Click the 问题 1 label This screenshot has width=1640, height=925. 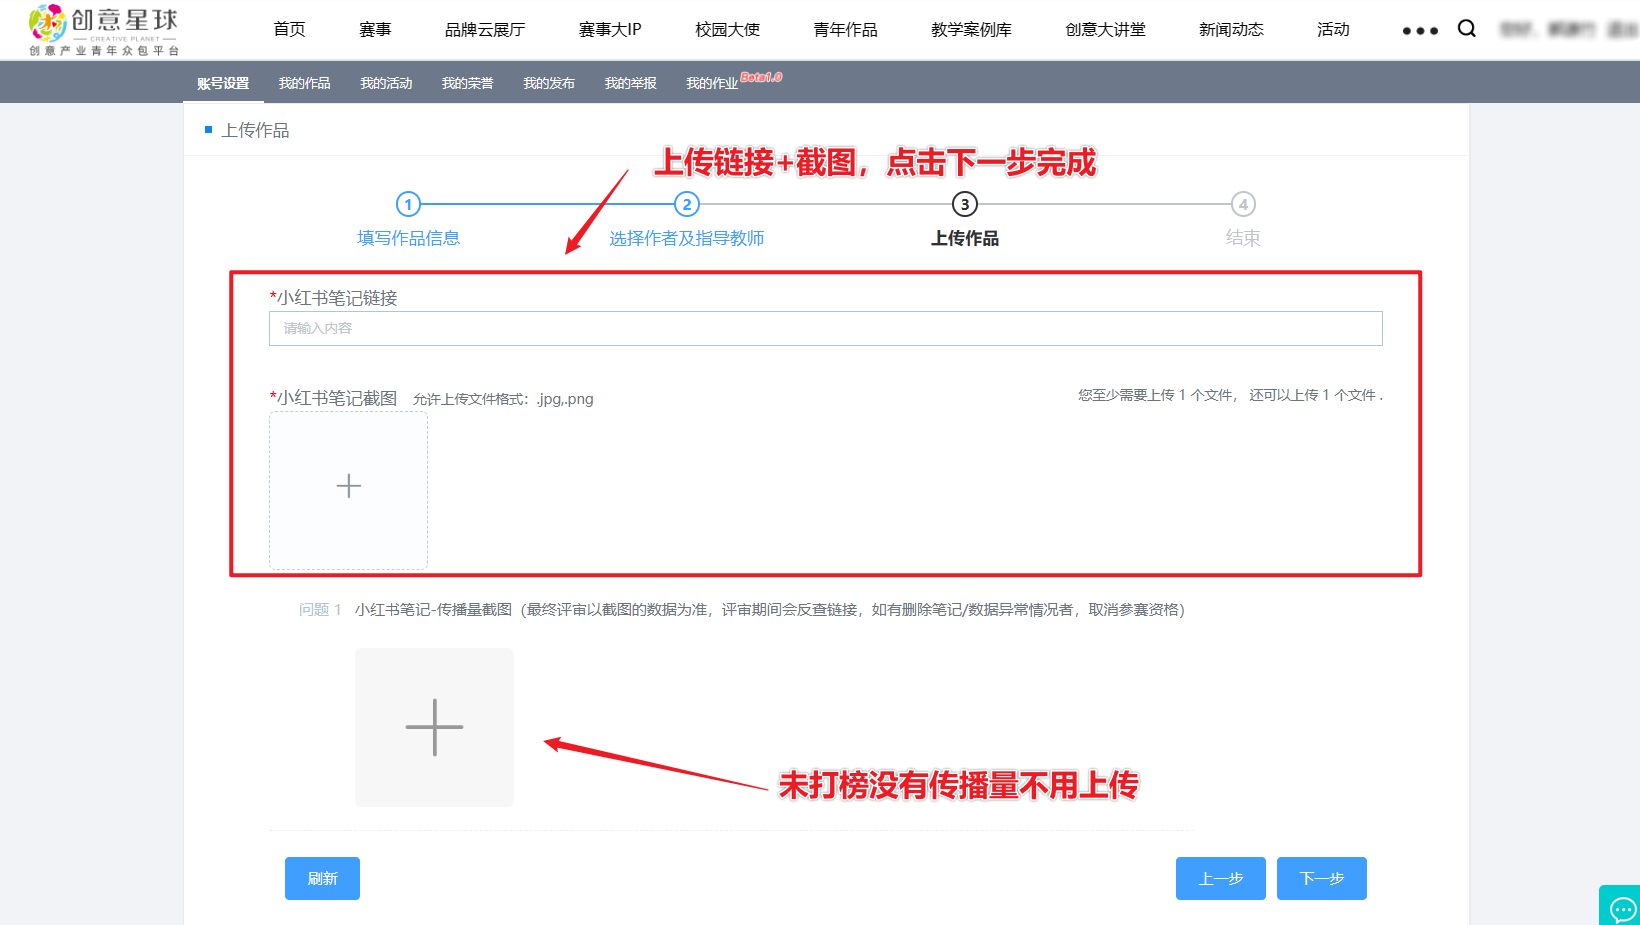(320, 609)
